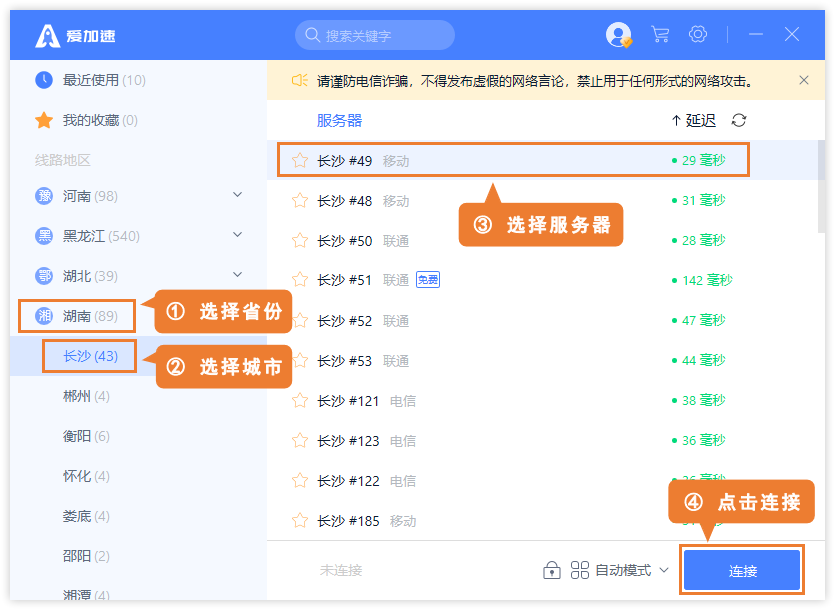This screenshot has width=835, height=610.
Task: Click the shopping cart icon
Action: point(660,35)
